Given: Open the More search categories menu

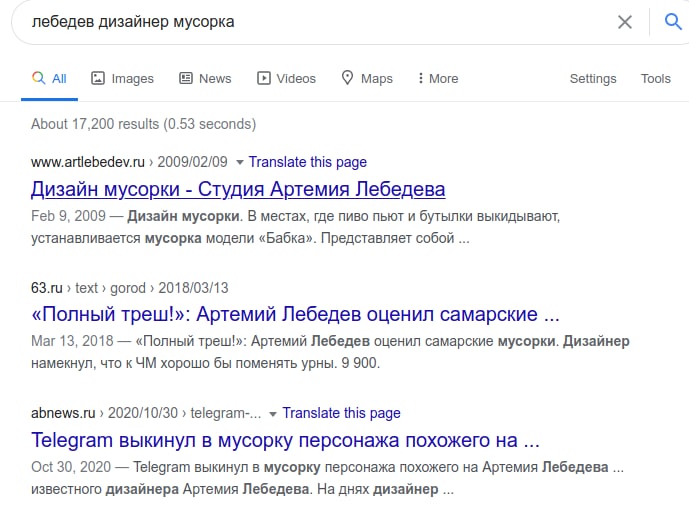Looking at the screenshot, I should tap(438, 79).
